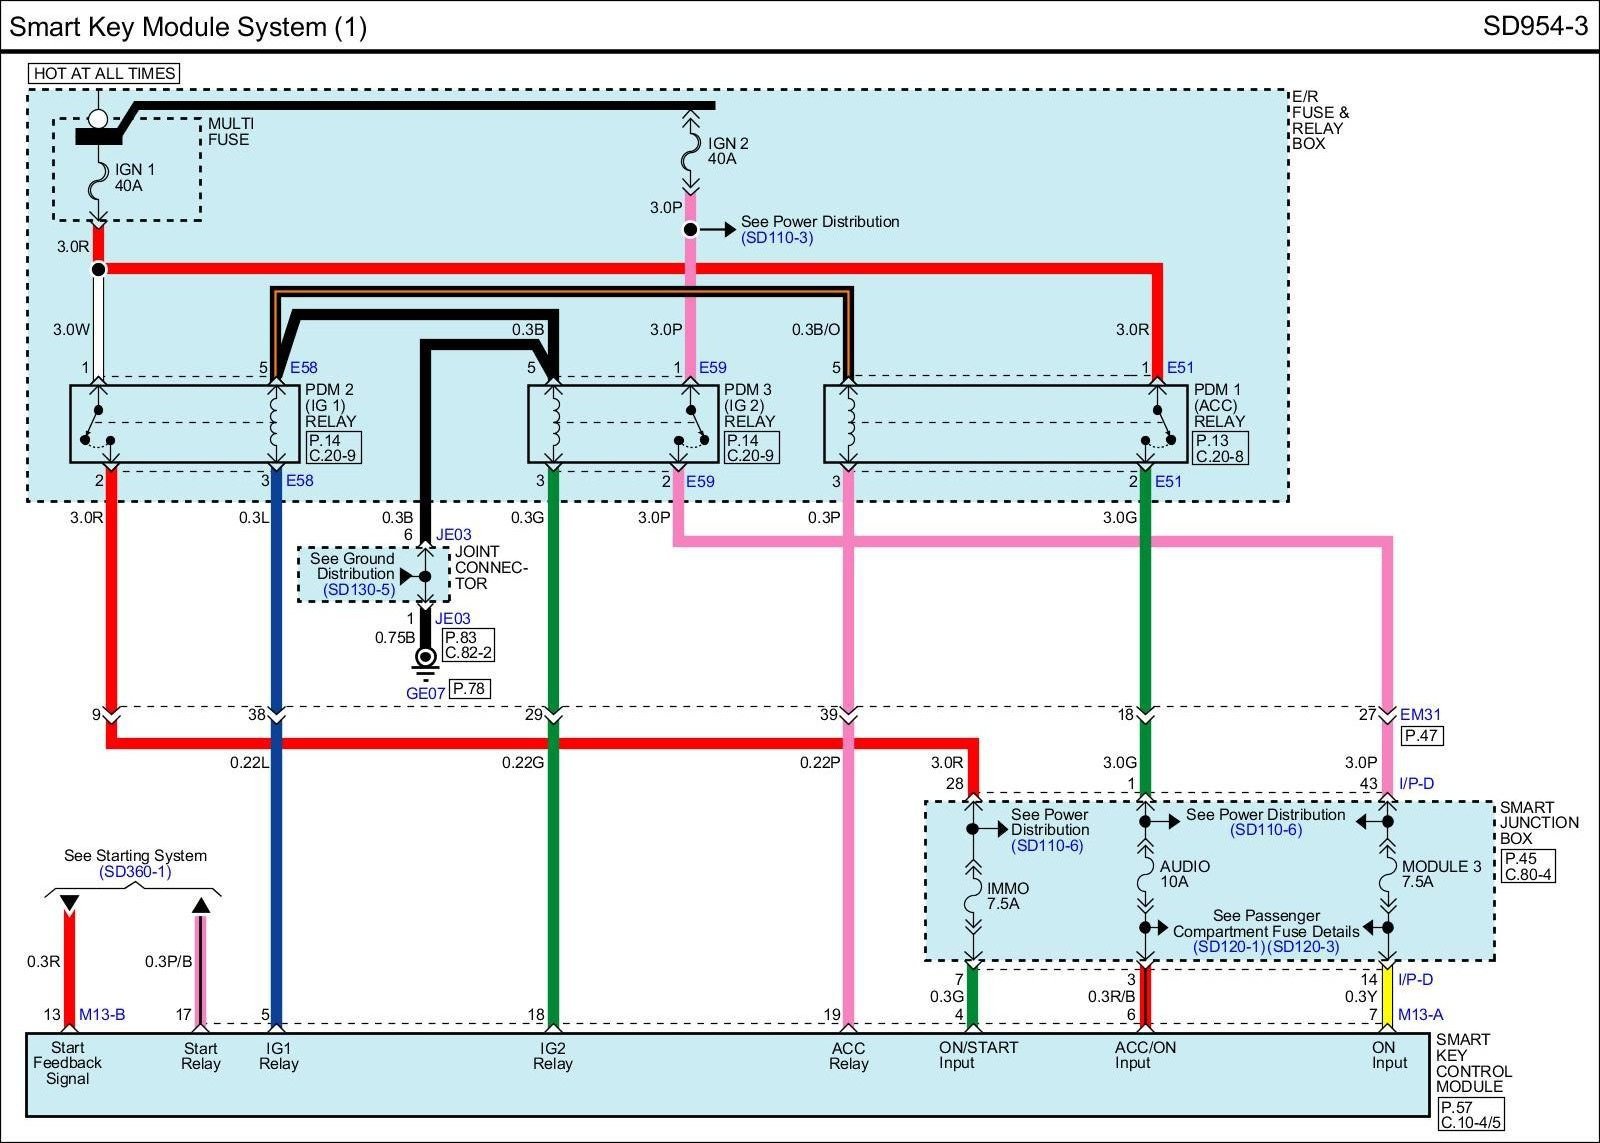Open the SD130-5 ground distribution reference
This screenshot has height=1143, width=1600.
(x=359, y=590)
